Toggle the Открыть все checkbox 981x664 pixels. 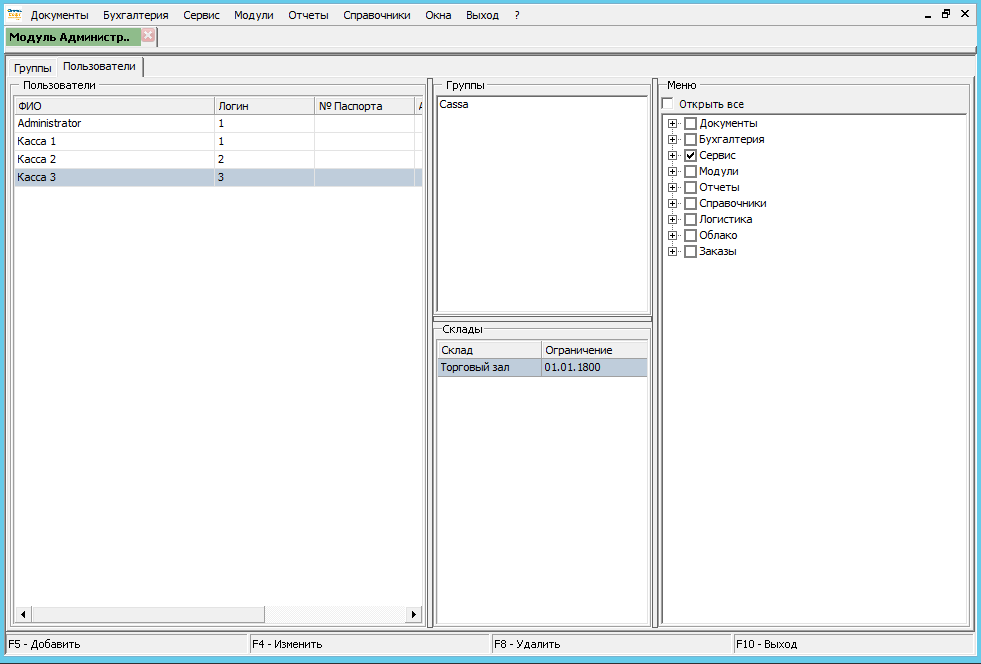668,104
